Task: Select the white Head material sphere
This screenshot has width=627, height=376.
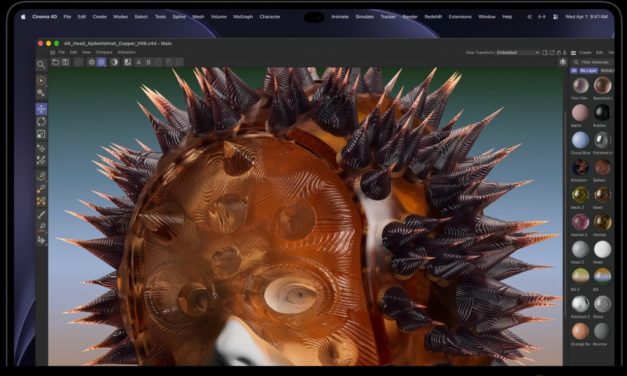Action: [602, 249]
